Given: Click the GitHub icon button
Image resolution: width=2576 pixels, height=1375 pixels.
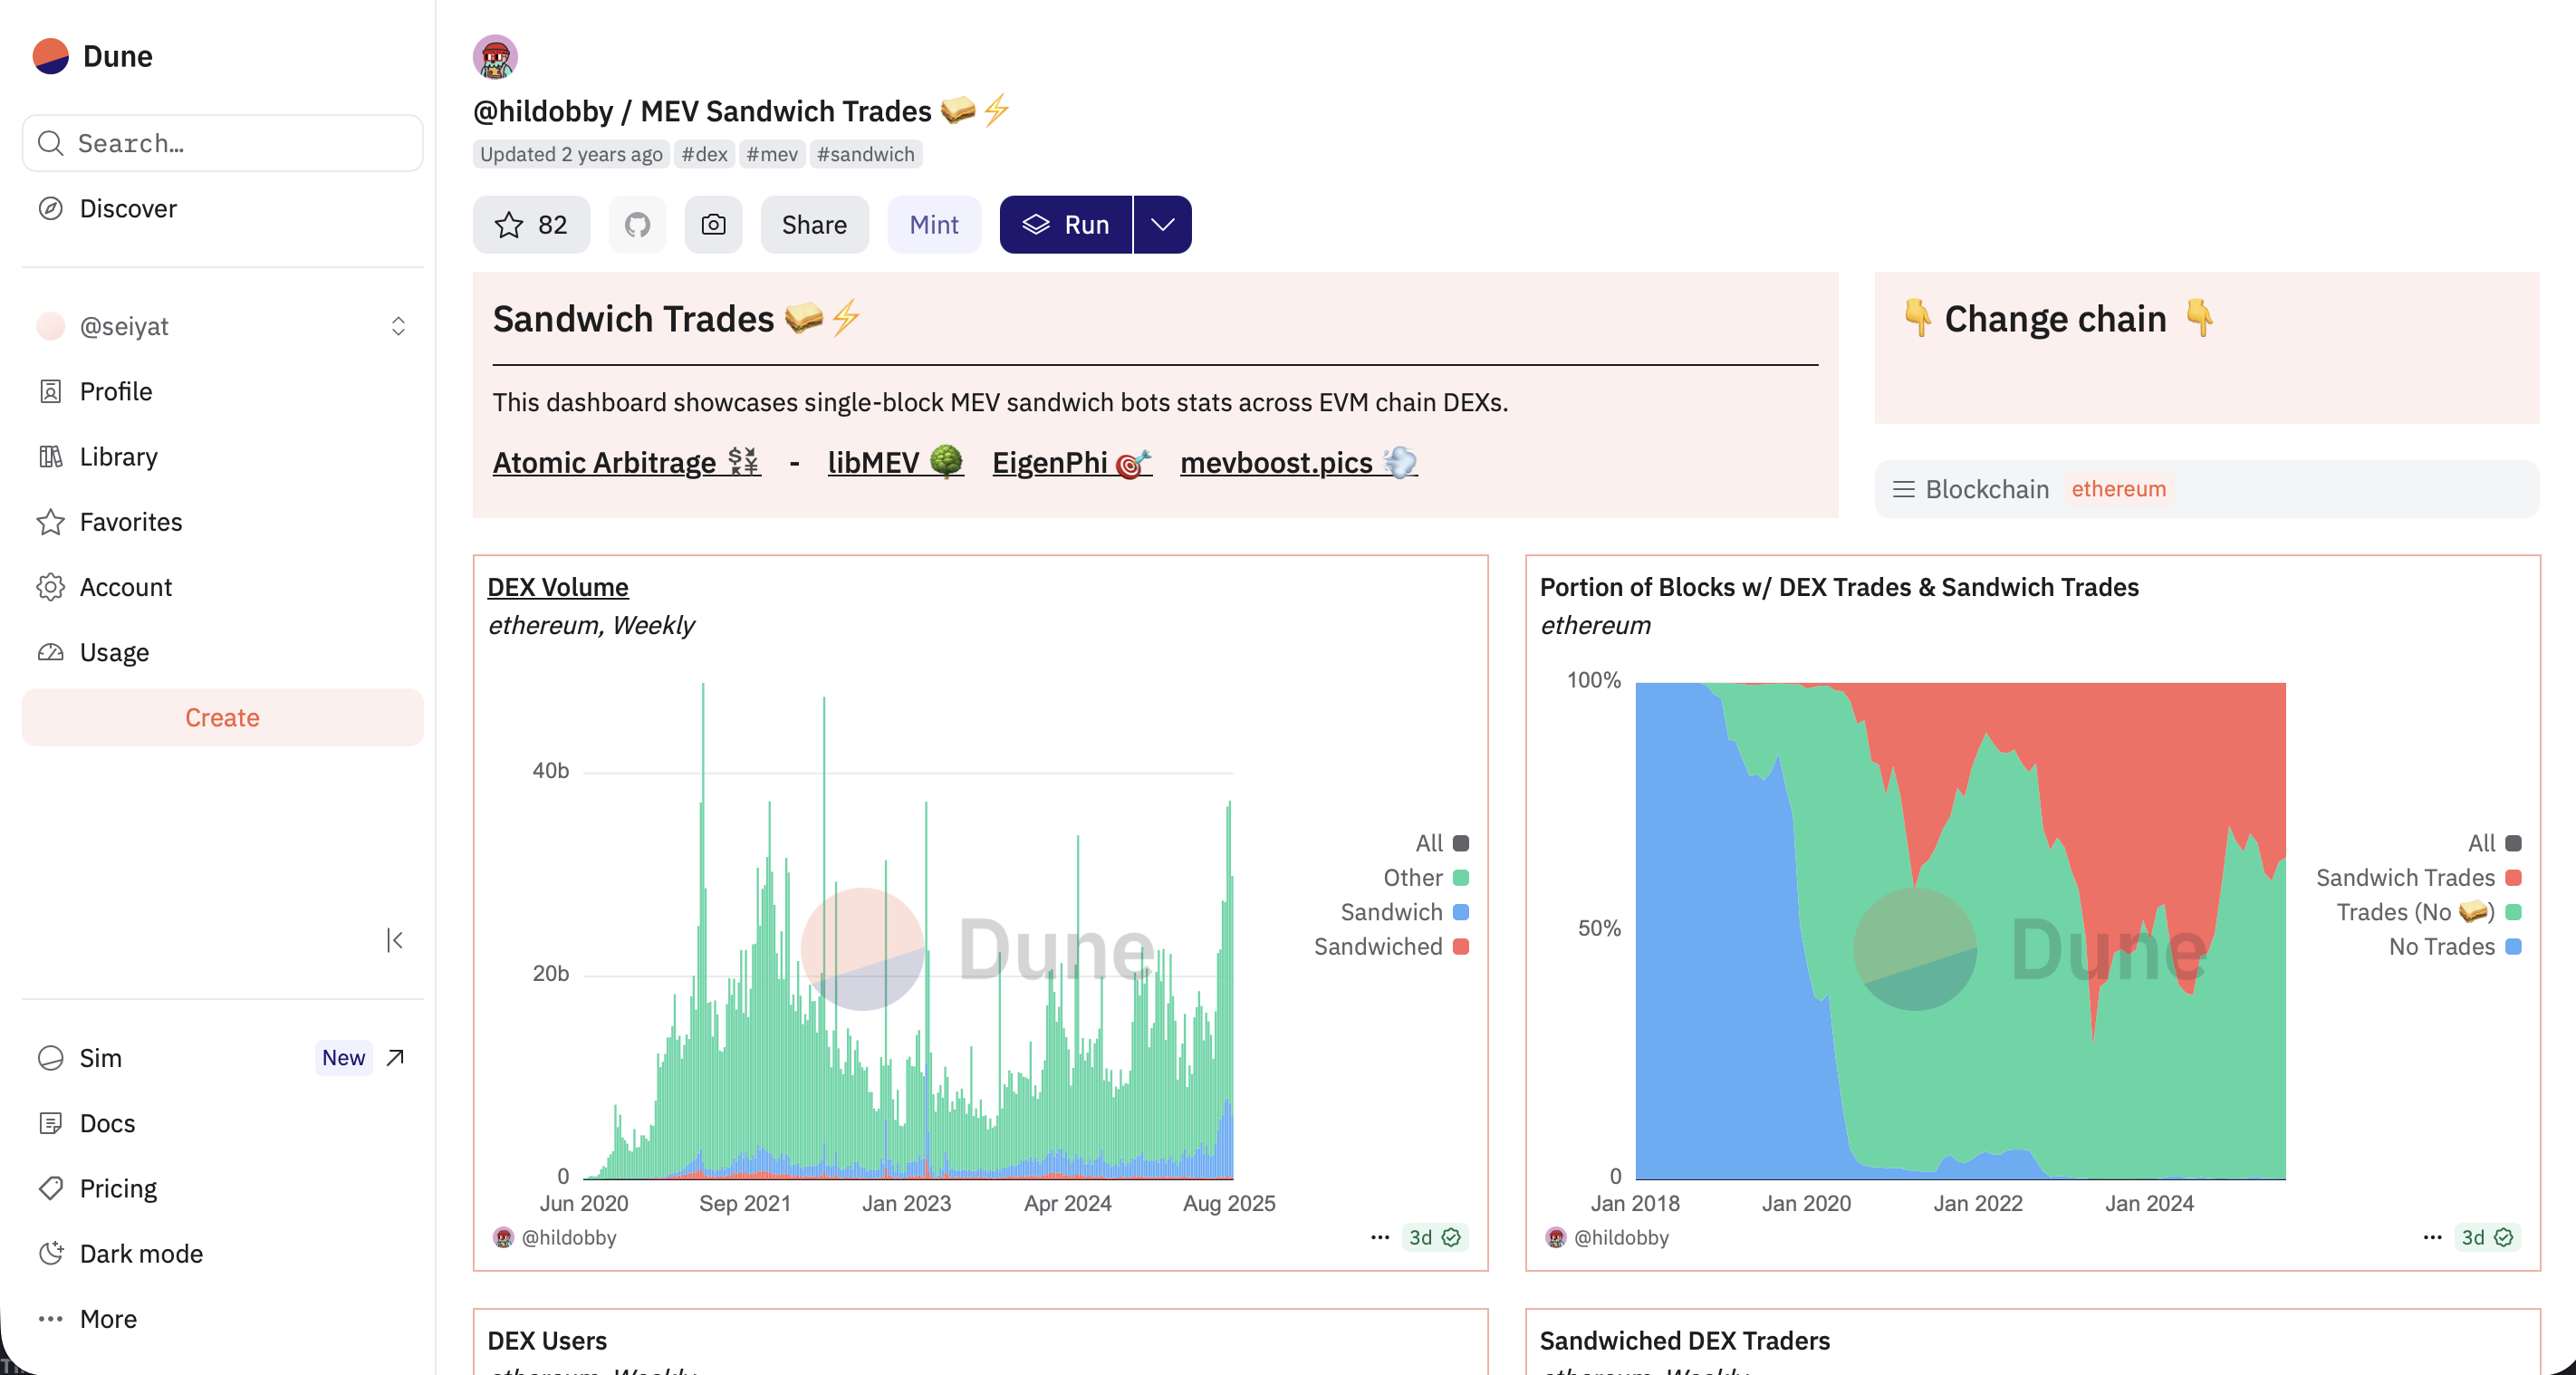Looking at the screenshot, I should (x=637, y=225).
